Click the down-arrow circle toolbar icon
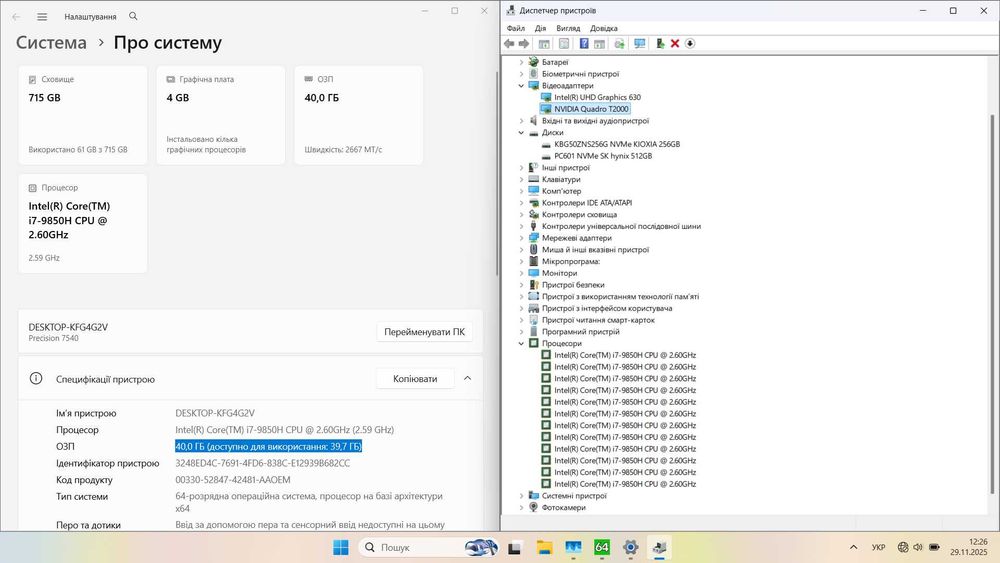Image resolution: width=1000 pixels, height=563 pixels. 690,43
